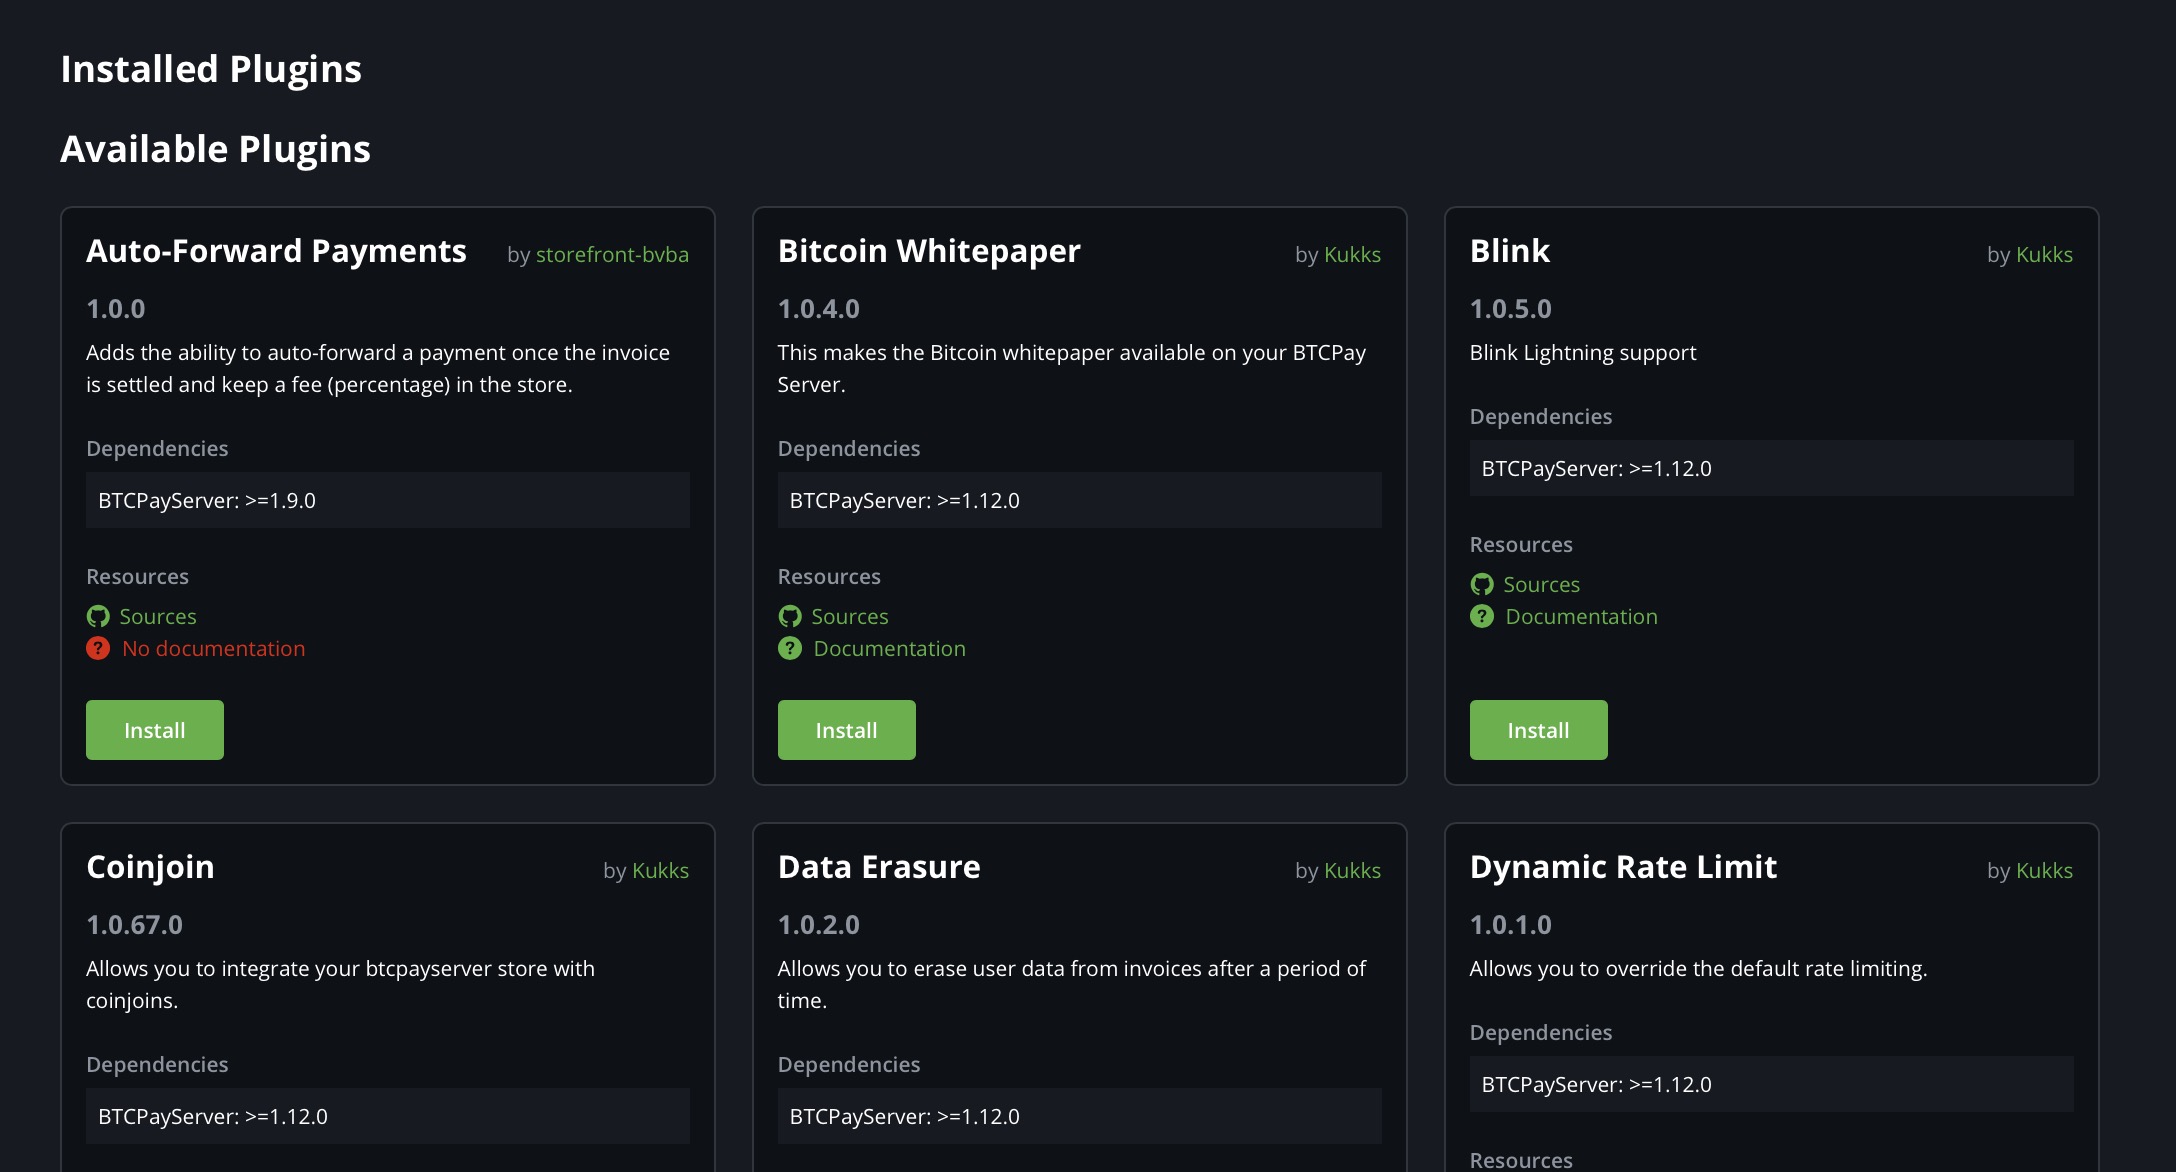The image size is (2176, 1172).
Task: Install the Blink plugin
Action: tap(1538, 730)
